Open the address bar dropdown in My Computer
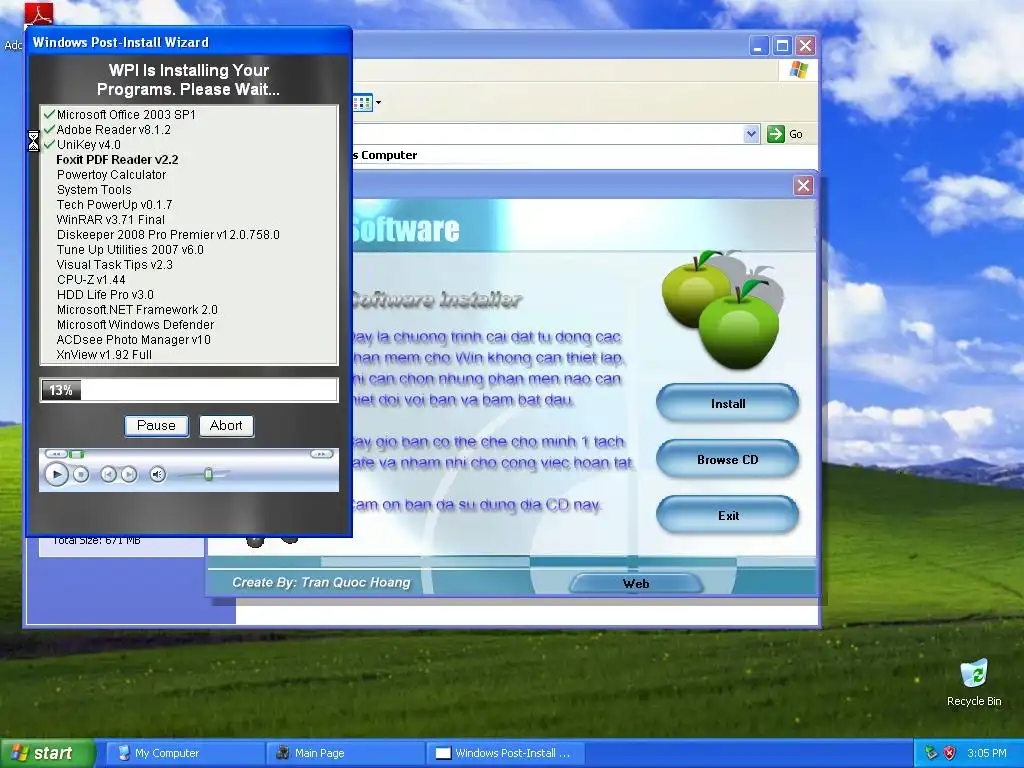This screenshot has height=768, width=1024. tap(751, 134)
